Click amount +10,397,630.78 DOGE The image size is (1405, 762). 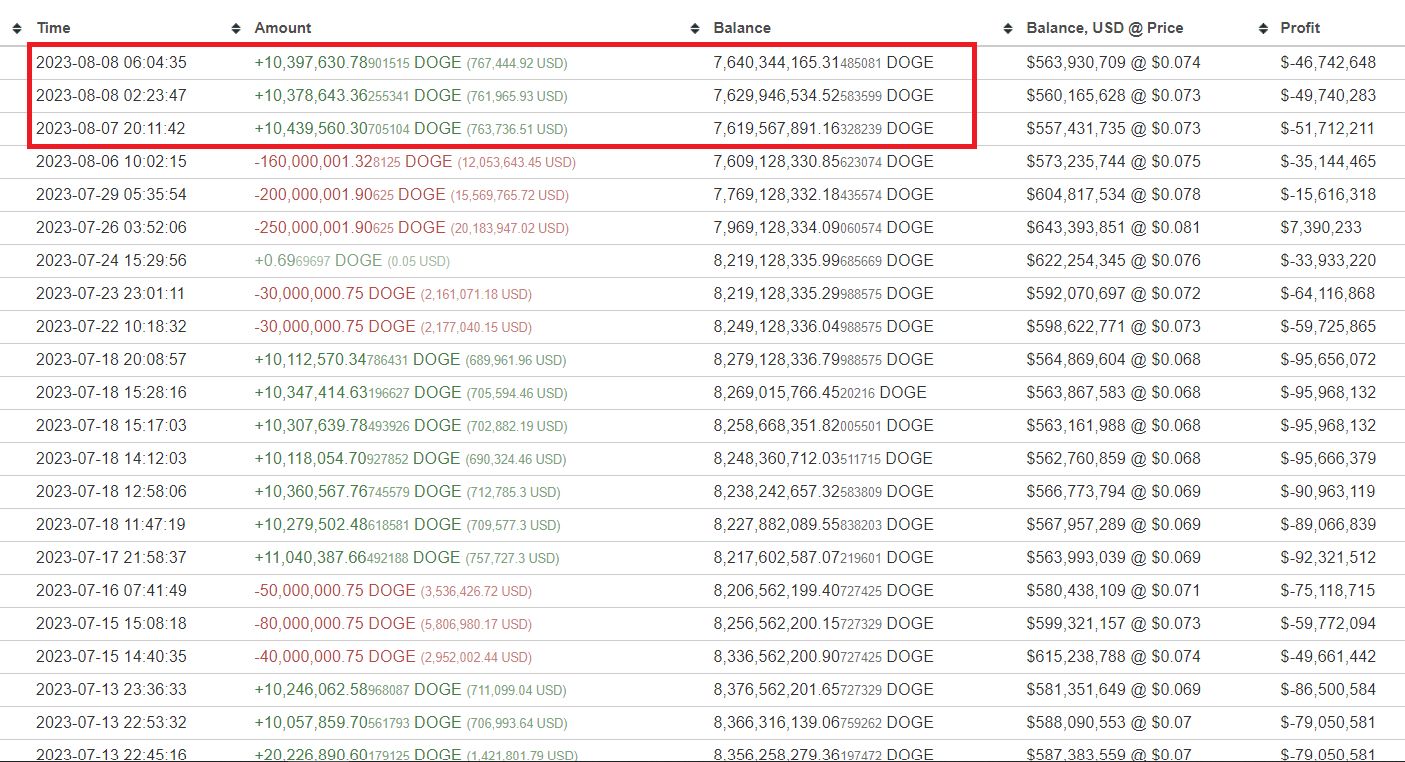click(358, 62)
